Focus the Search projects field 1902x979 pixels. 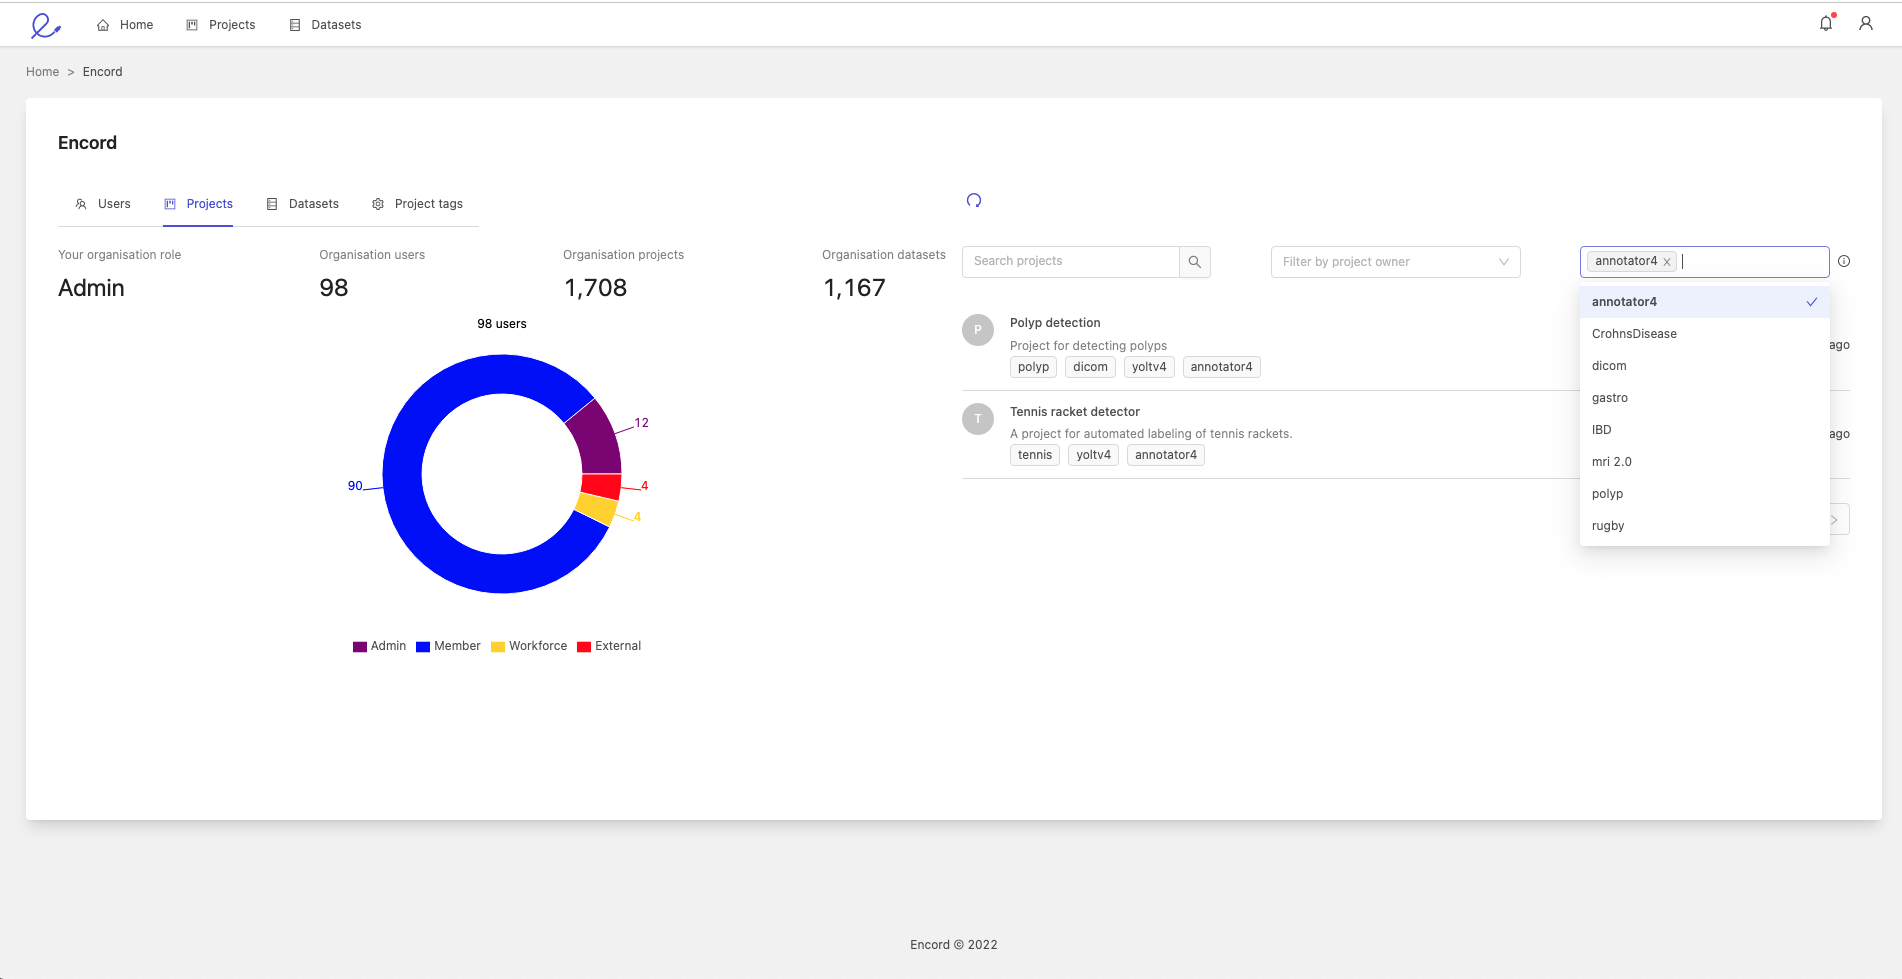tap(1071, 262)
